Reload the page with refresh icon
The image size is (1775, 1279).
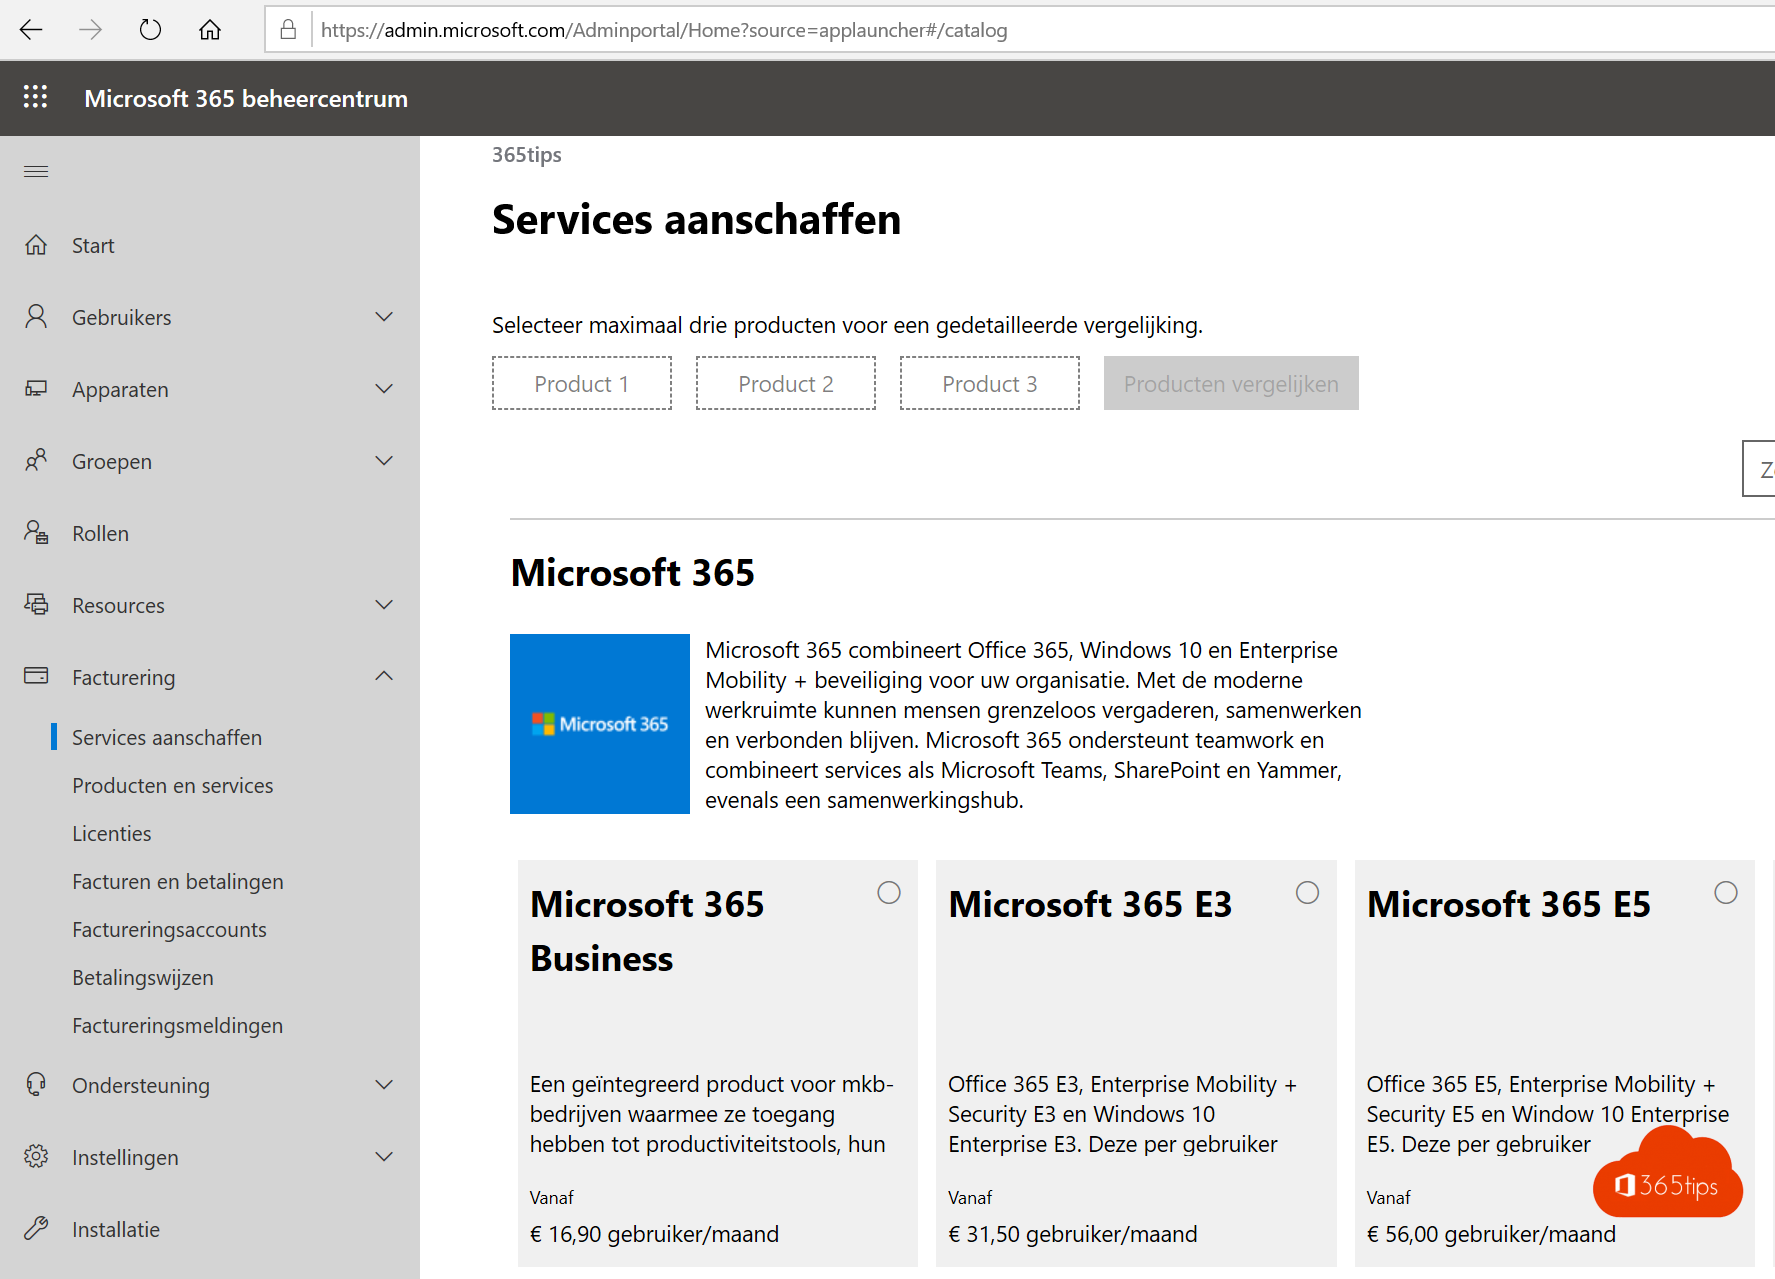(150, 30)
